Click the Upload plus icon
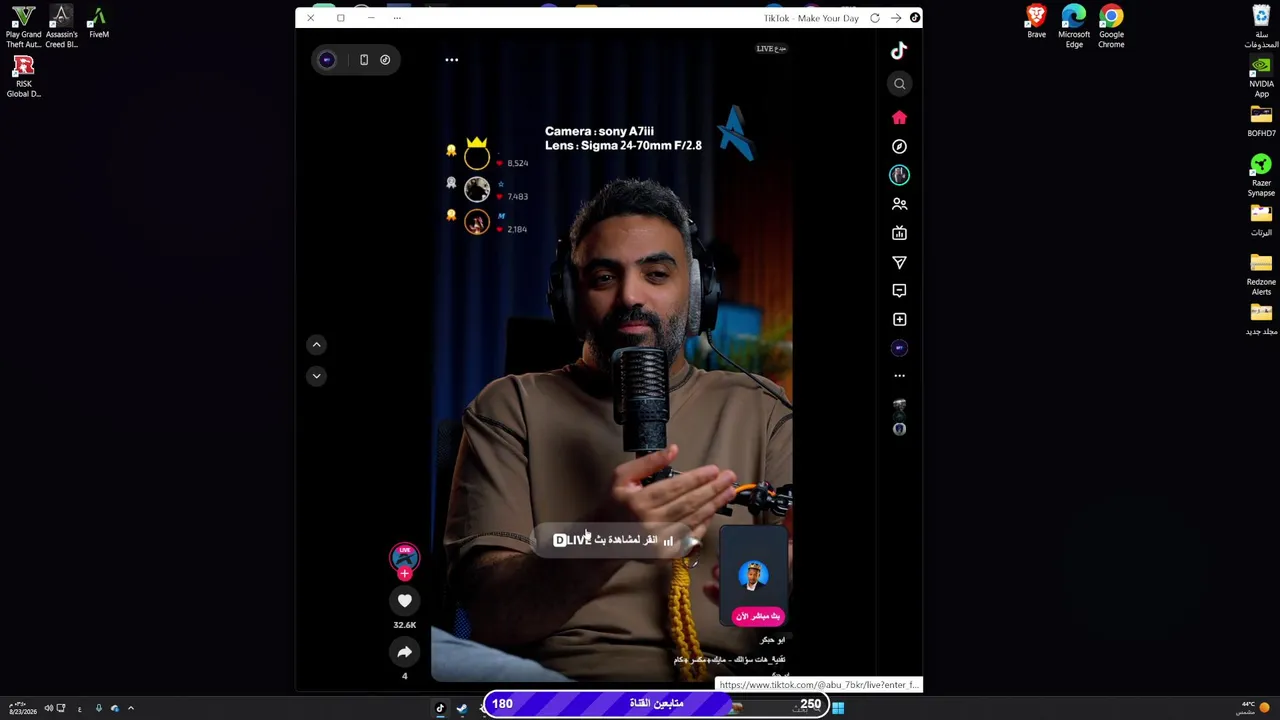The width and height of the screenshot is (1280, 720). tap(899, 319)
